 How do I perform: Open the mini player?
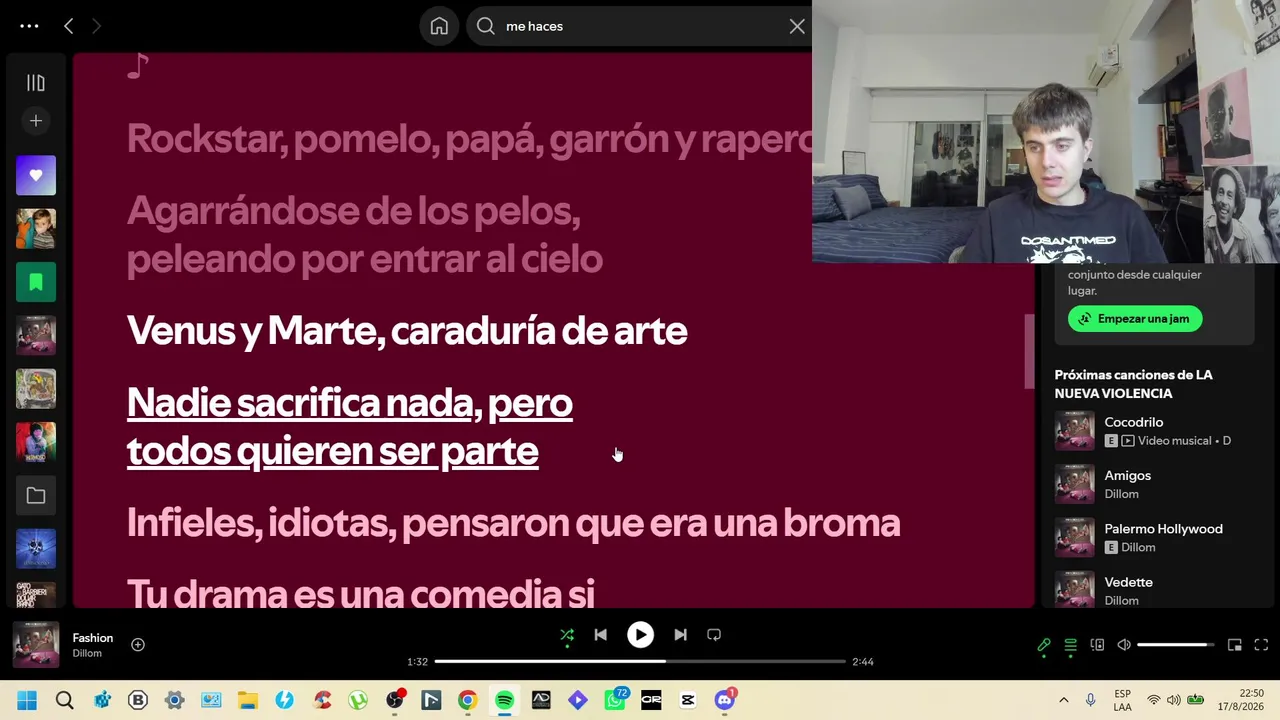pos(1235,645)
